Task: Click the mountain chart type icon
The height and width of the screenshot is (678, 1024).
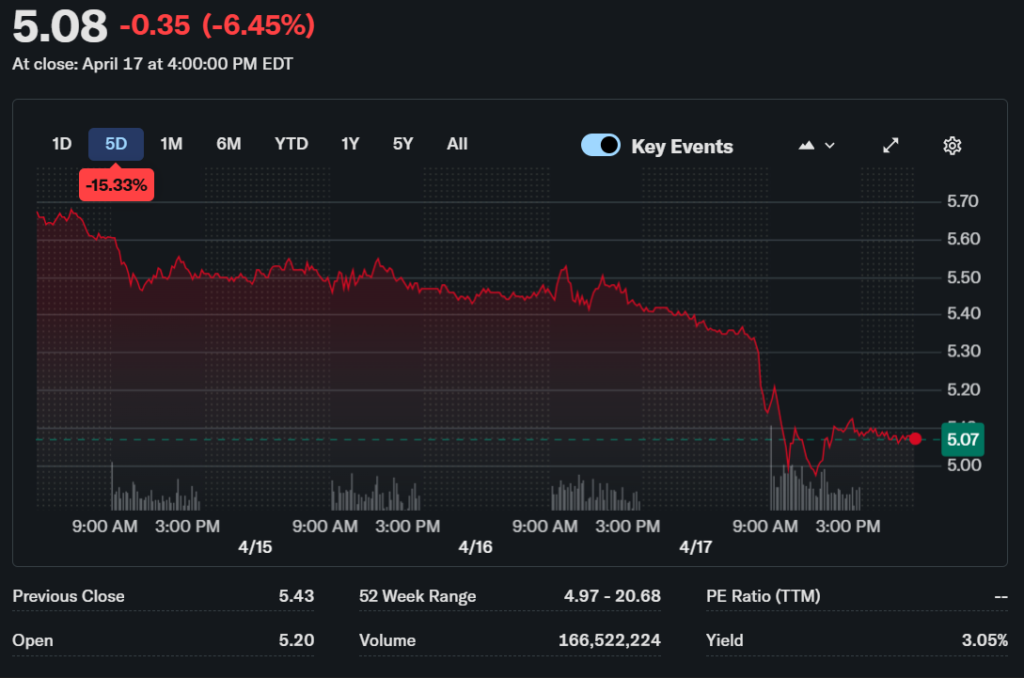Action: click(x=807, y=146)
